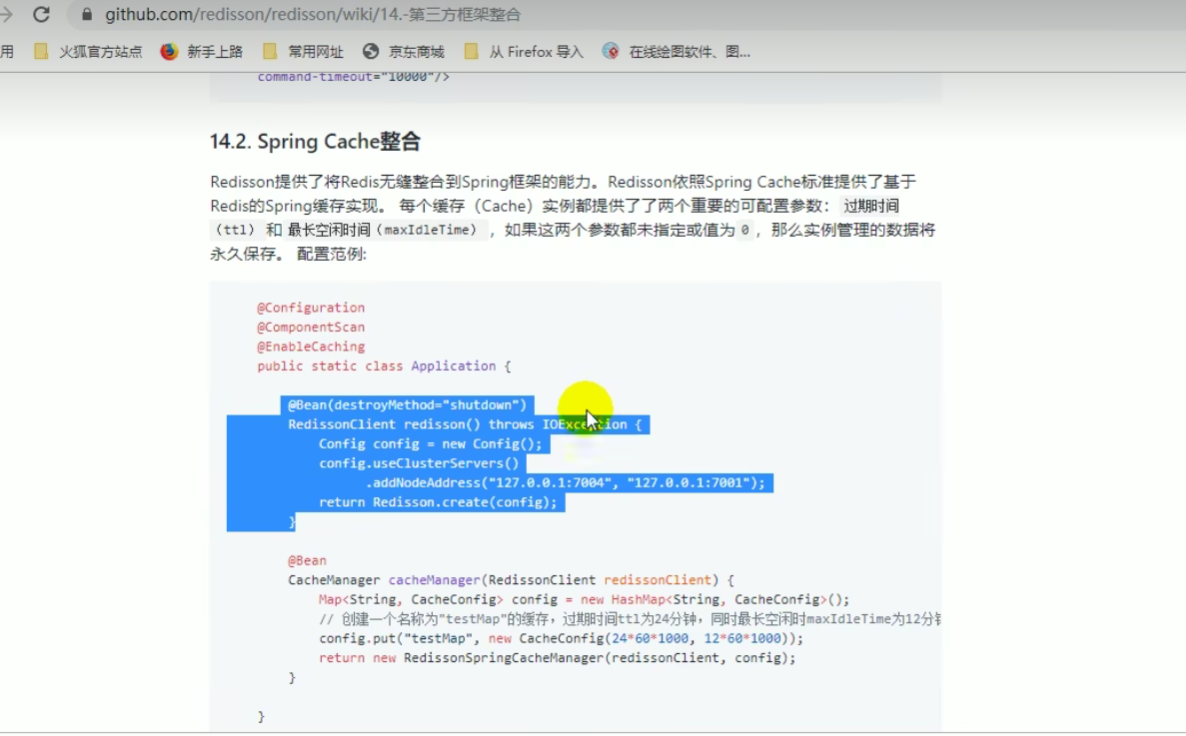
Task: Open the 常用网址 bookmark folder
Action: [315, 51]
